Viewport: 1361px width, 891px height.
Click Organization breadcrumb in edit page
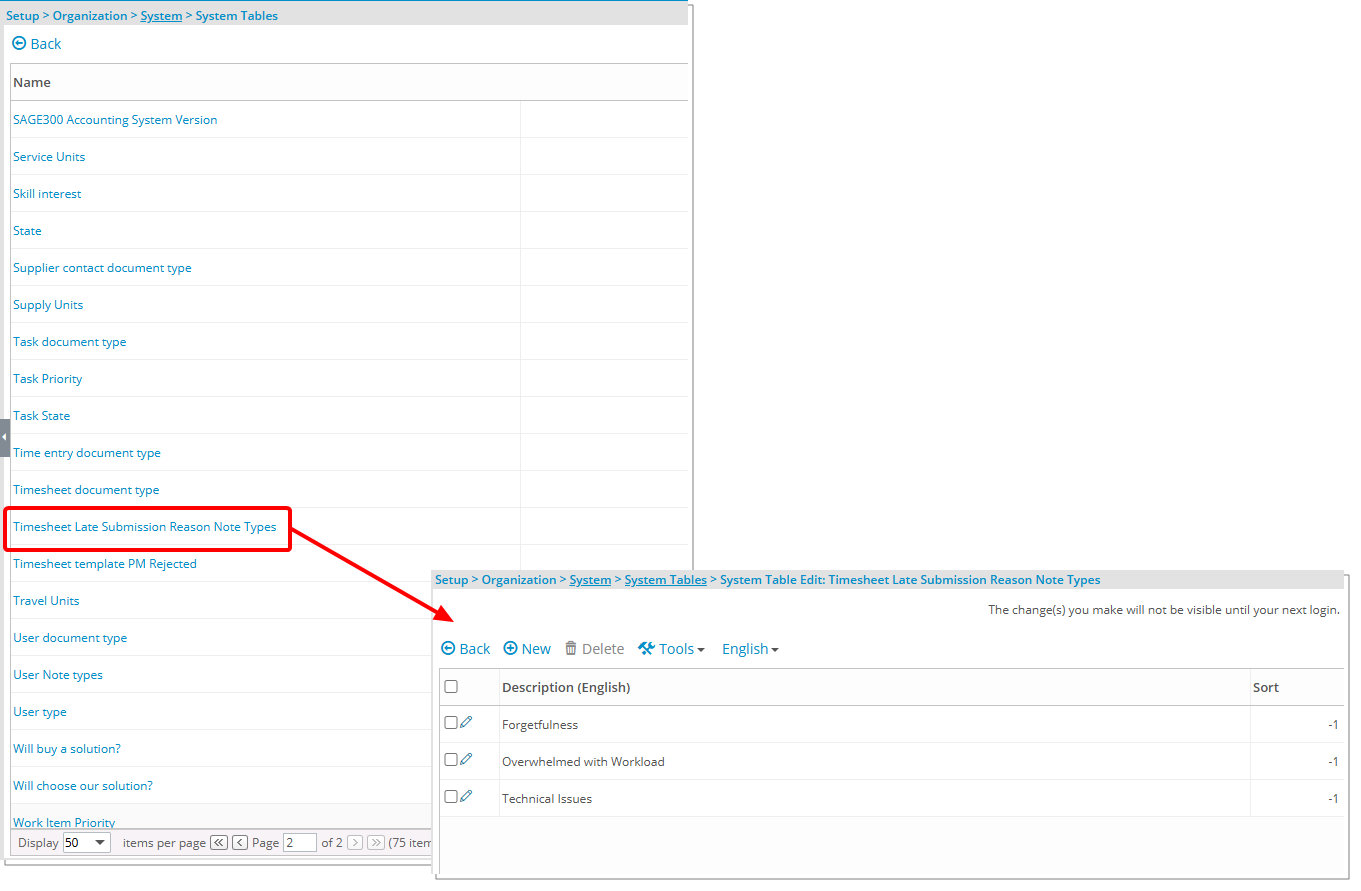pyautogui.click(x=519, y=580)
